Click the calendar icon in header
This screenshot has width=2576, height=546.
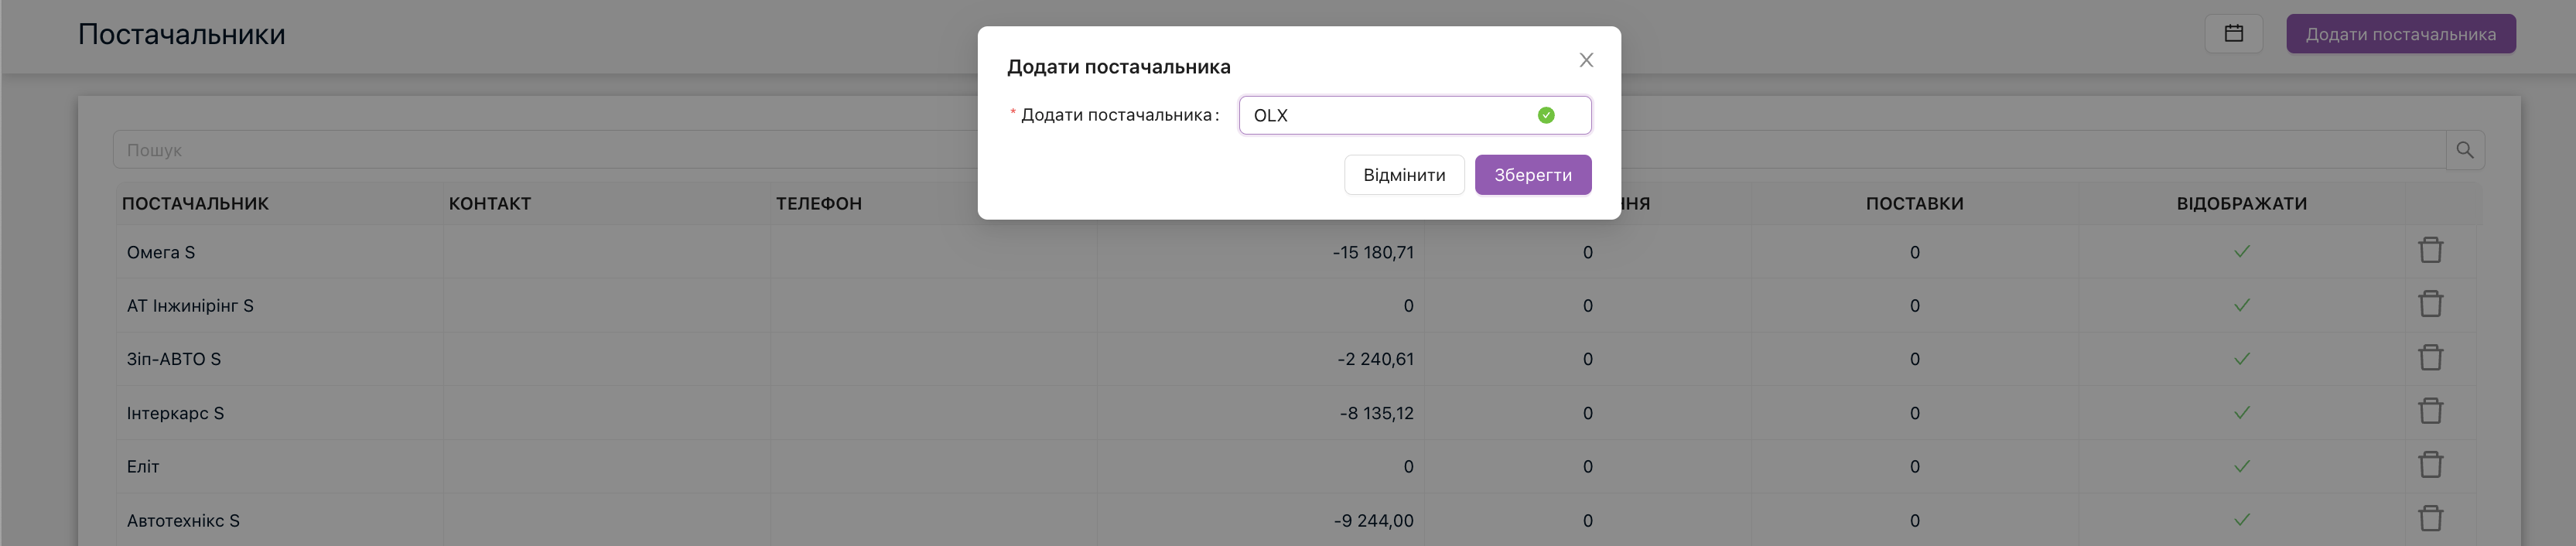[x=2233, y=34]
